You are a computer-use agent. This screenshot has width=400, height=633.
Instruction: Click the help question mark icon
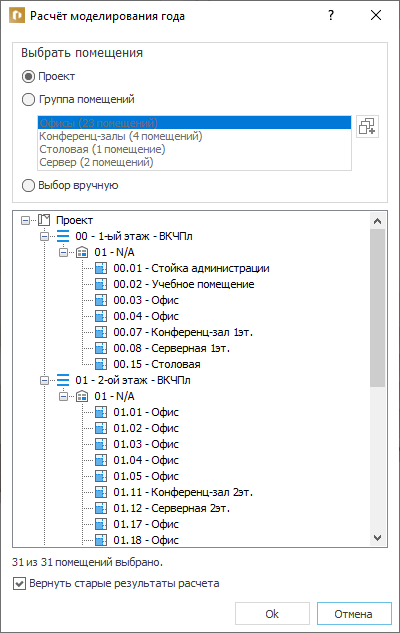pos(331,15)
